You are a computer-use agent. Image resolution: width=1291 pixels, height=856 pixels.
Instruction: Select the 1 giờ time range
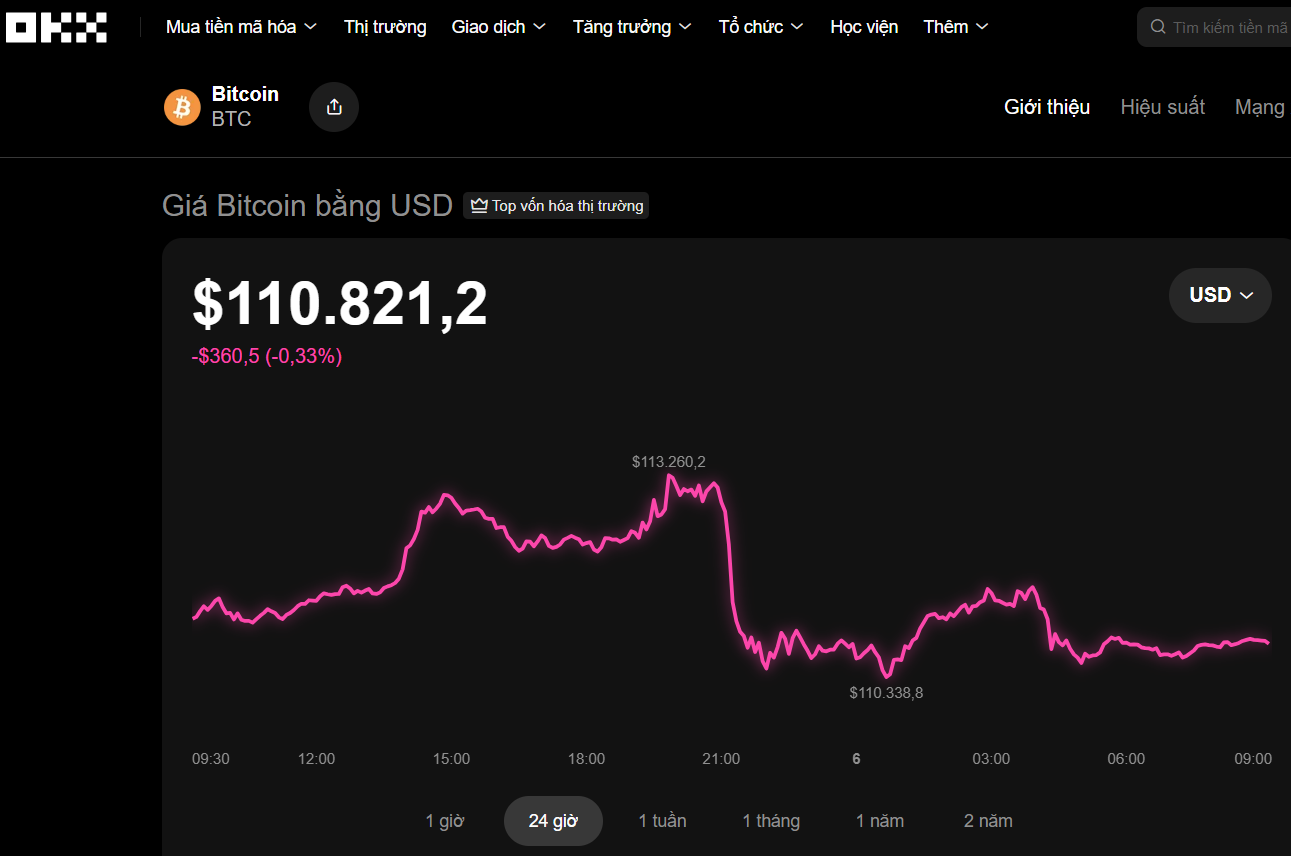pyautogui.click(x=445, y=820)
